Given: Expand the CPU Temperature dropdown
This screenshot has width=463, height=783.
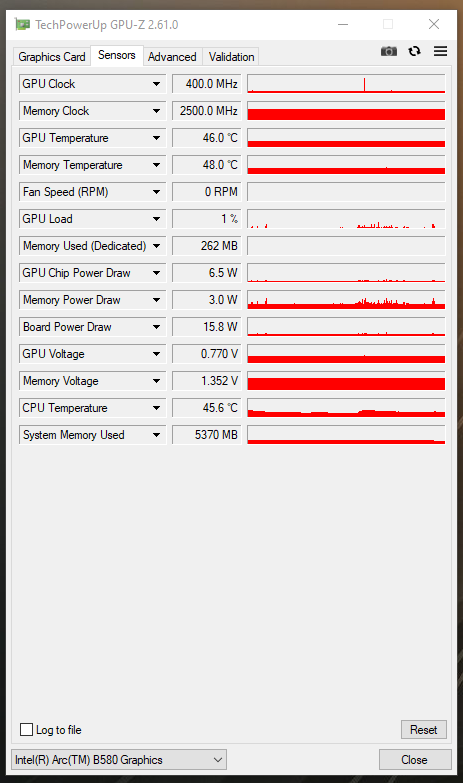Looking at the screenshot, I should point(92,407).
